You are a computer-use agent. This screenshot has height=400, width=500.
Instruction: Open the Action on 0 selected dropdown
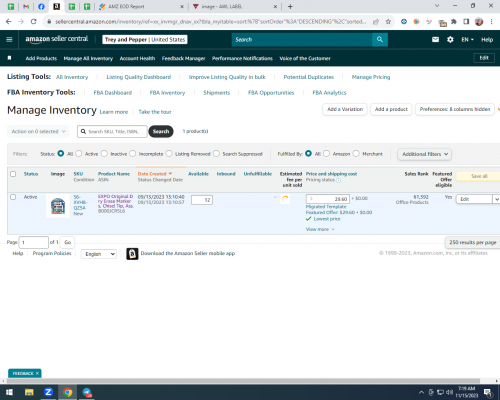pyautogui.click(x=38, y=131)
